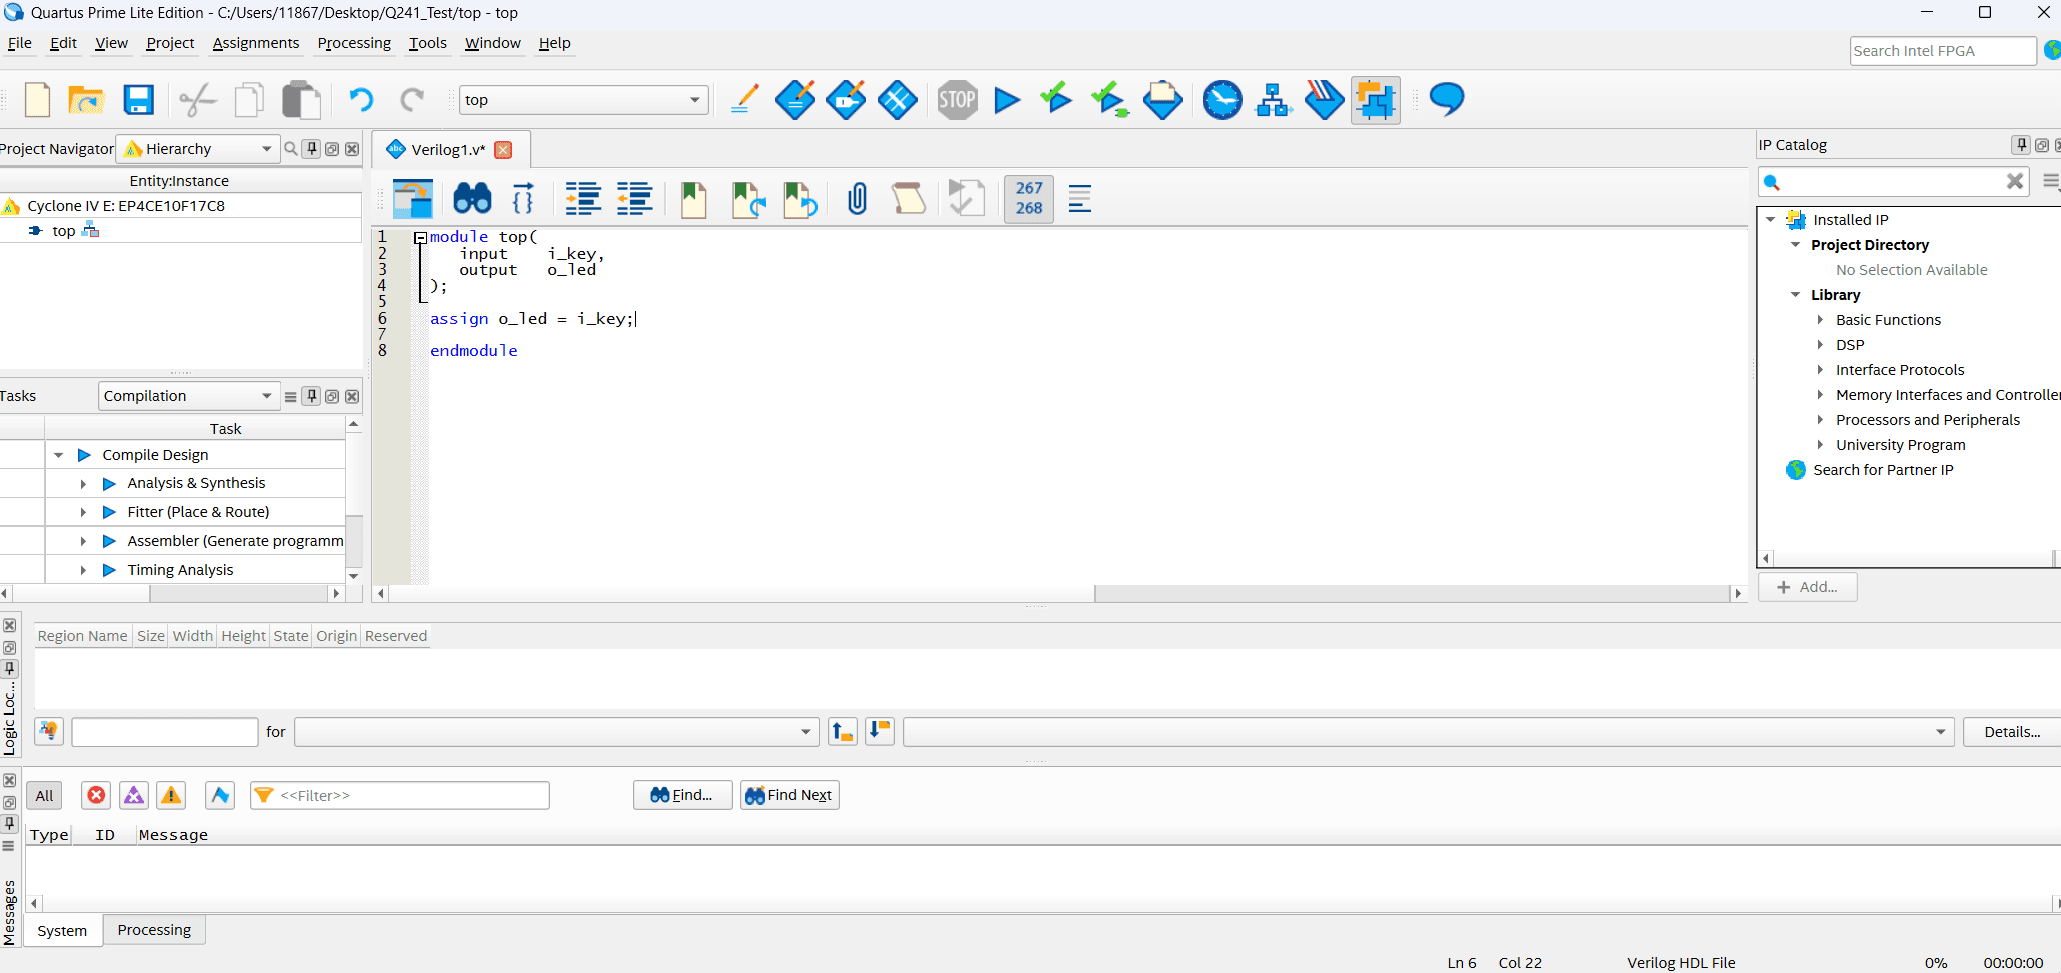Click the blue Start Compilation play icon
Screen dimensions: 2061x973
[x=1007, y=100]
